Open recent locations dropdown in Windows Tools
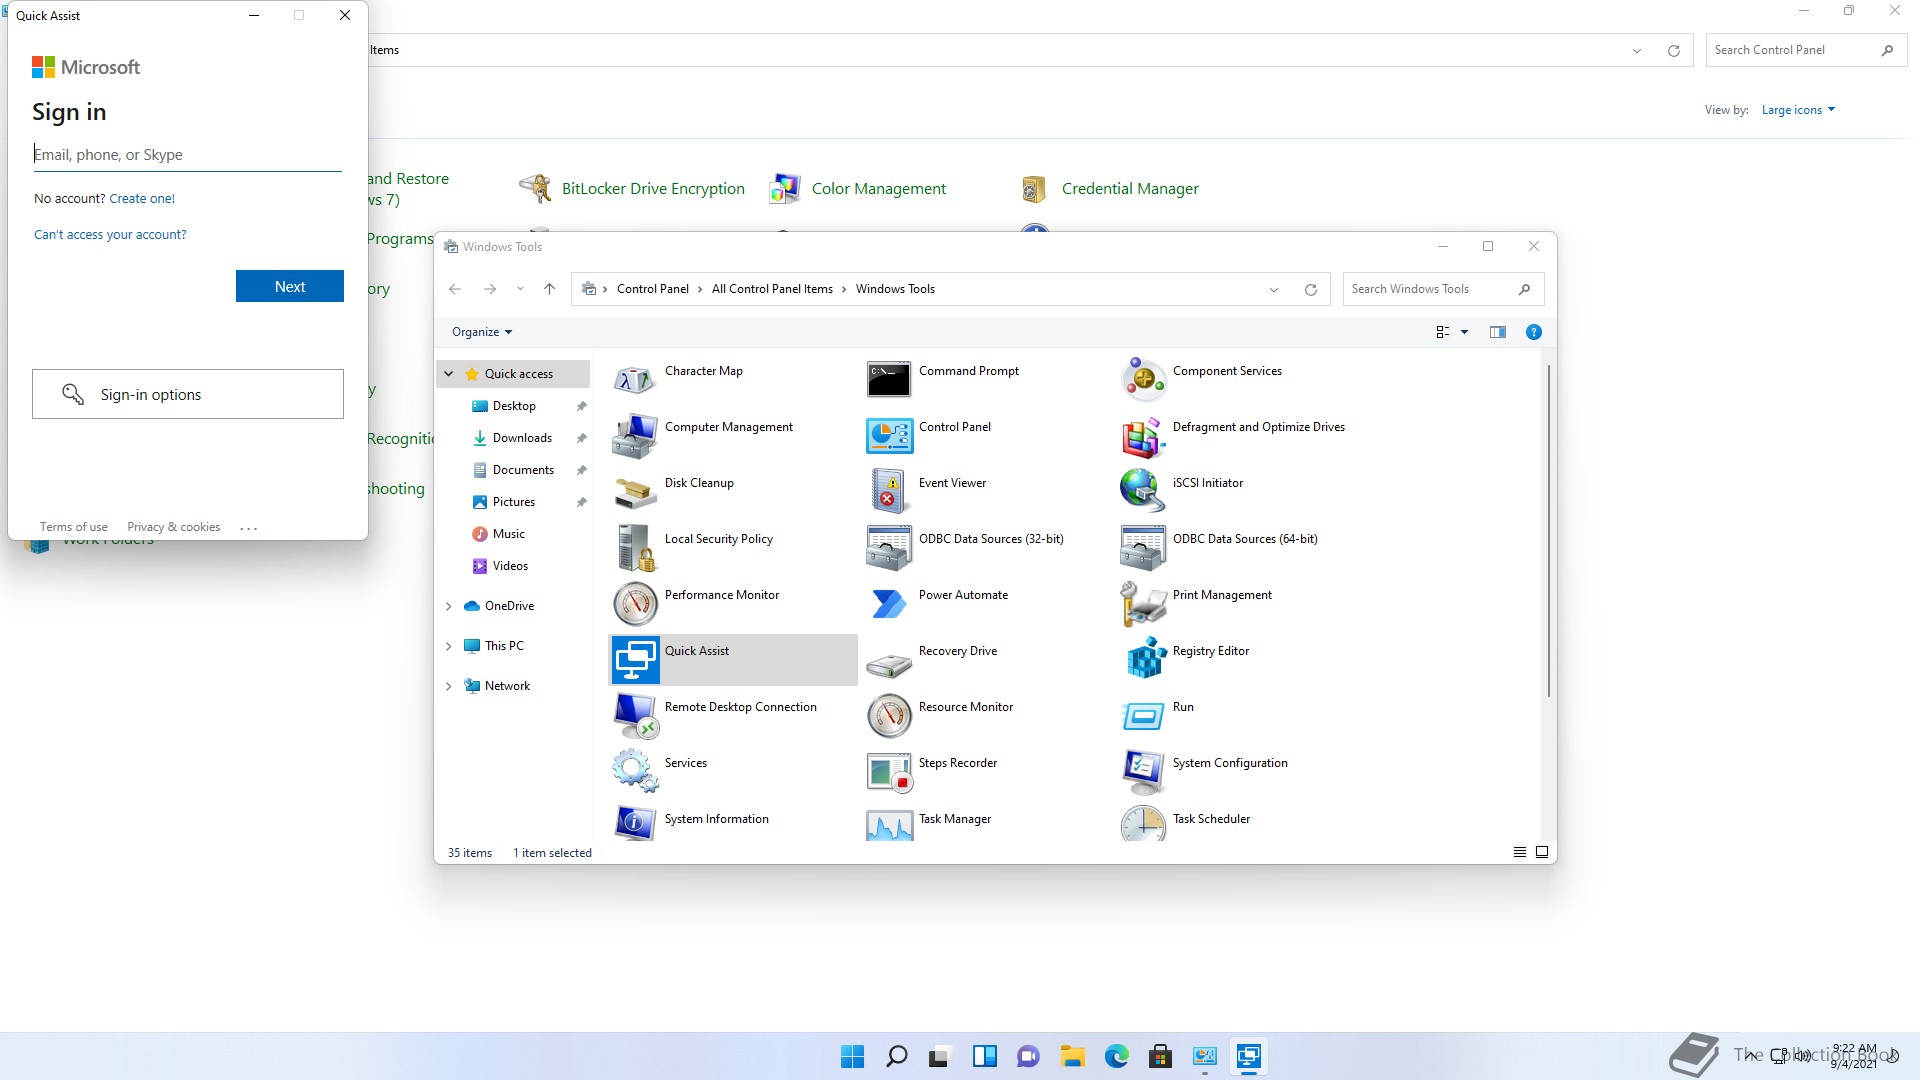Screen dimensions: 1920x1080 point(520,289)
